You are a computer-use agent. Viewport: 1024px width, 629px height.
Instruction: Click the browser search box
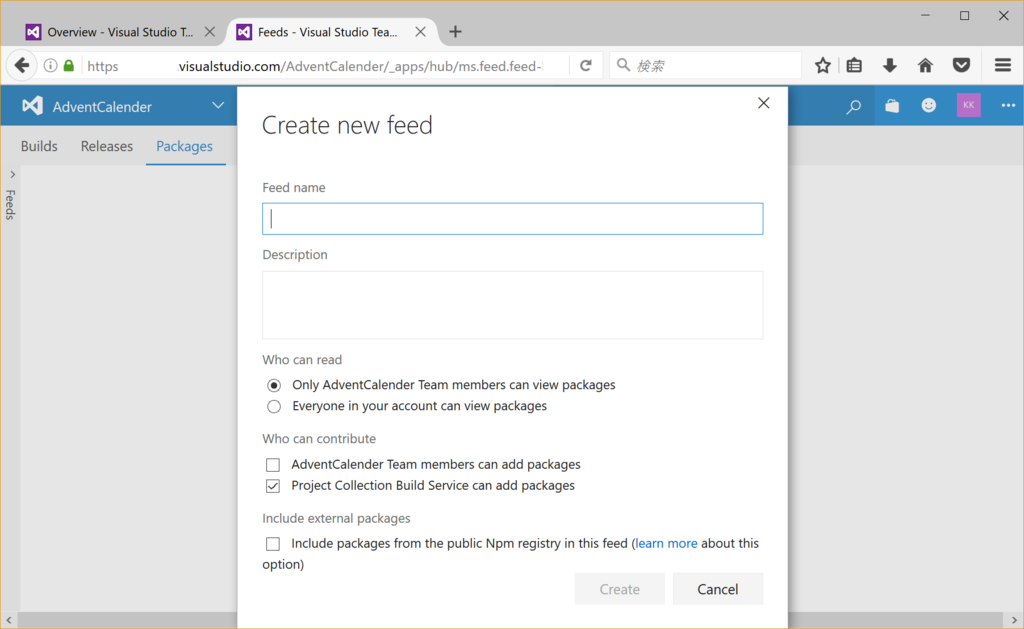coord(705,65)
